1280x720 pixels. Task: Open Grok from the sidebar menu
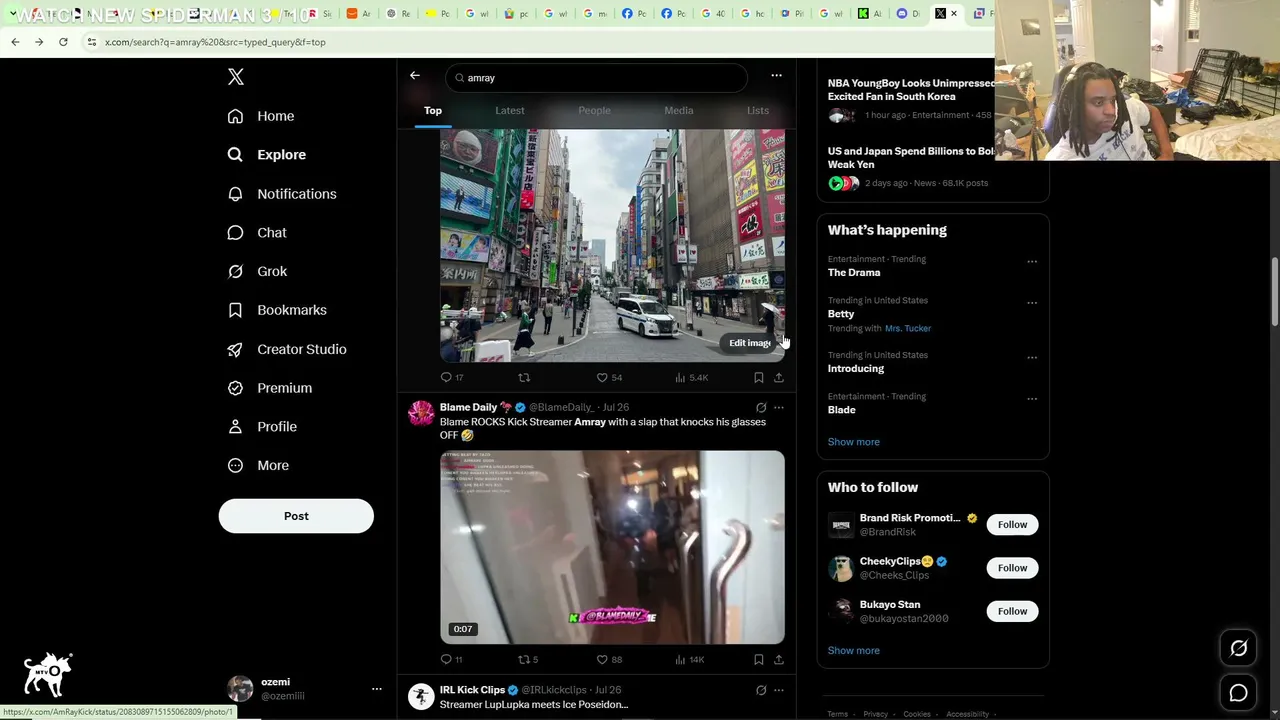pyautogui.click(x=257, y=272)
